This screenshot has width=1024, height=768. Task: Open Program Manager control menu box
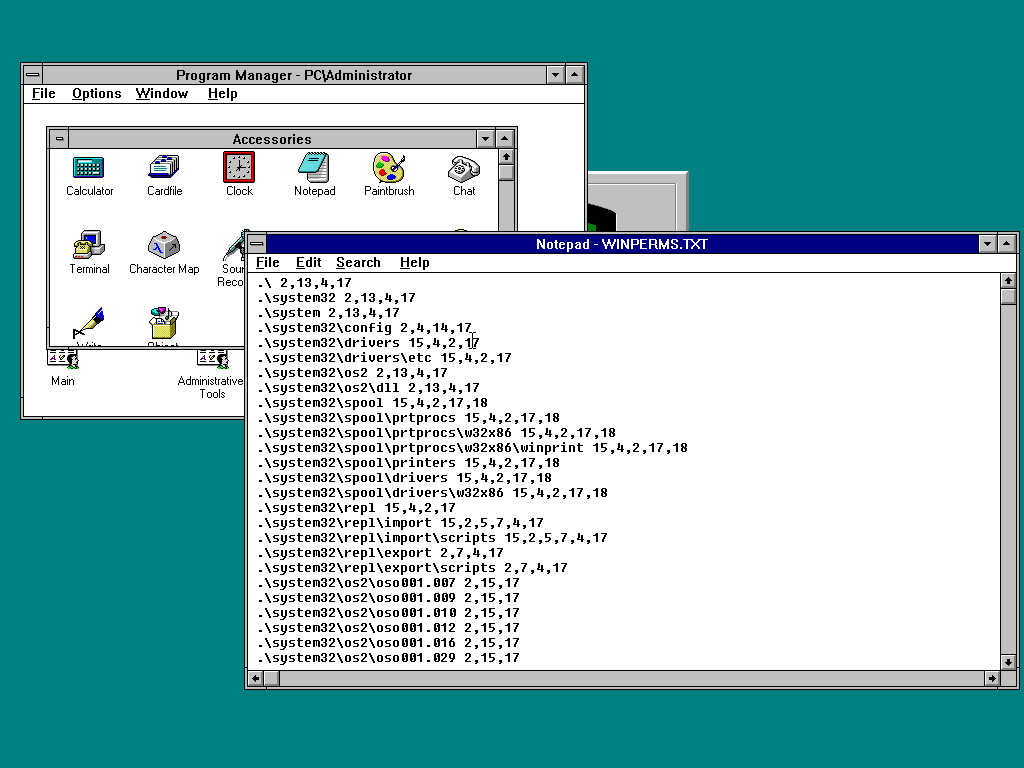click(x=33, y=74)
